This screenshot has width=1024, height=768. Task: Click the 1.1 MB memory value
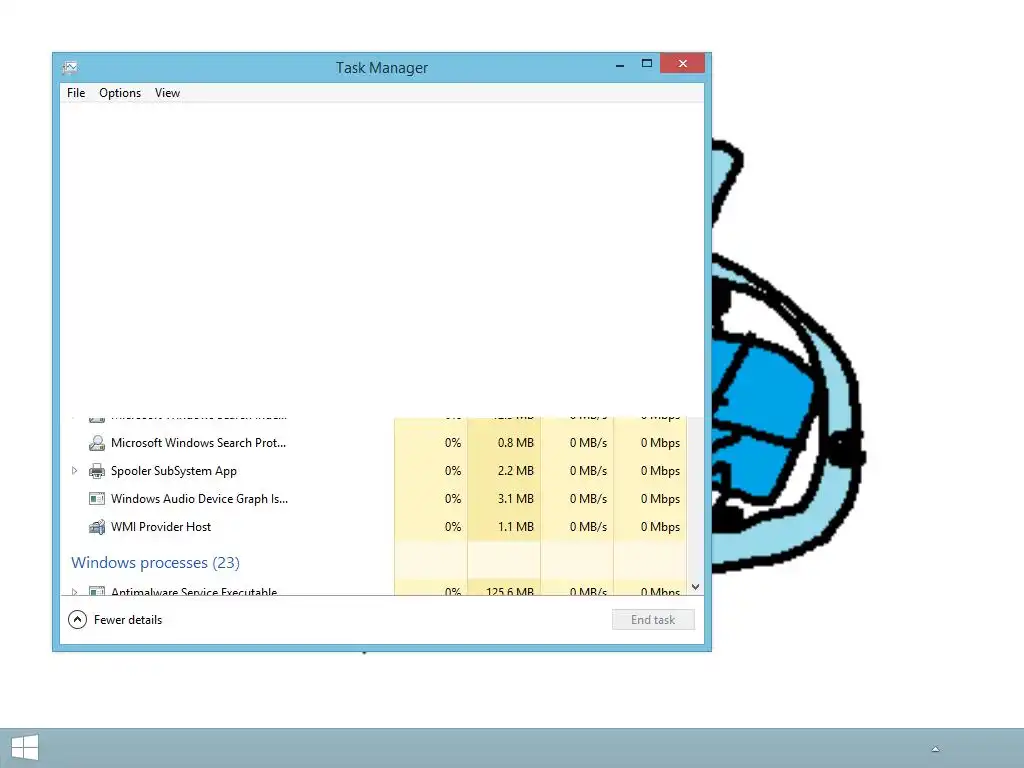click(x=515, y=527)
